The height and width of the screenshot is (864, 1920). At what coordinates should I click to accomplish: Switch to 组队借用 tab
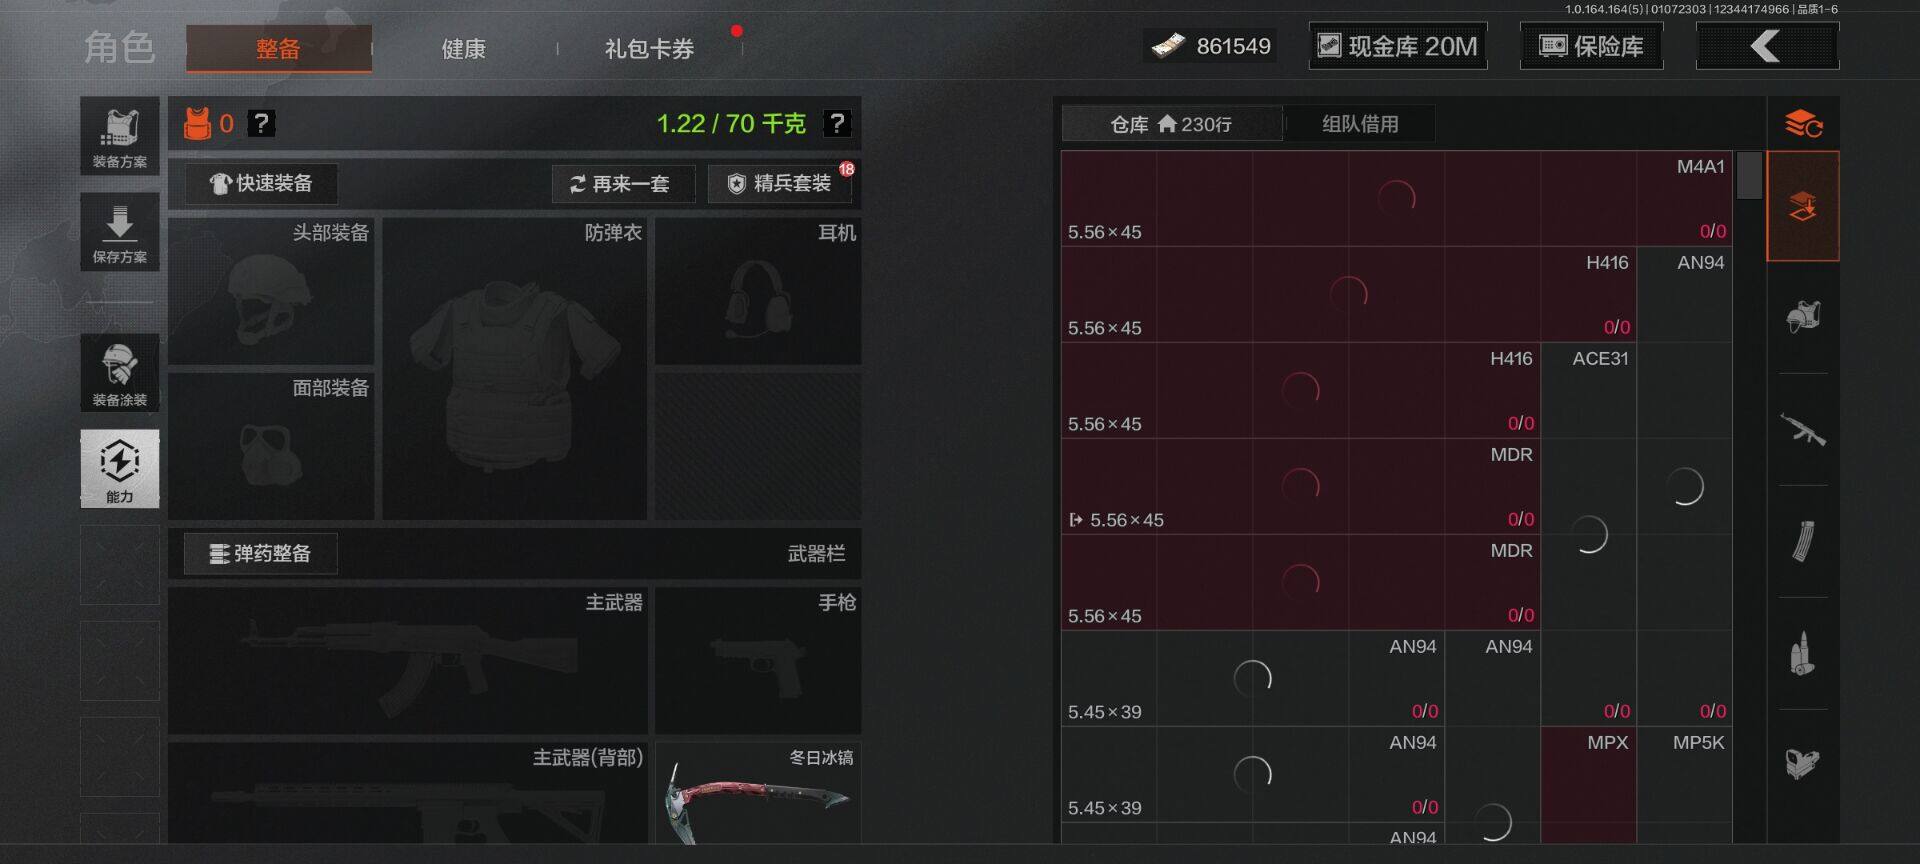1360,124
